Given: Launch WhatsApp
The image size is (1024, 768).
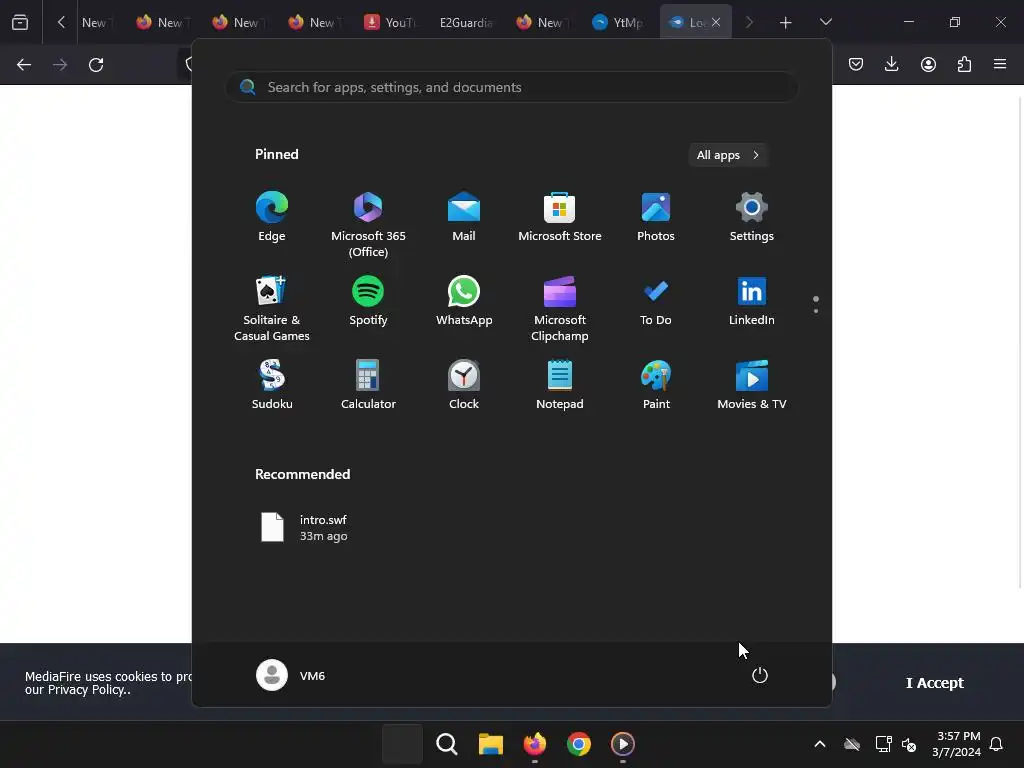Looking at the screenshot, I should click(464, 301).
